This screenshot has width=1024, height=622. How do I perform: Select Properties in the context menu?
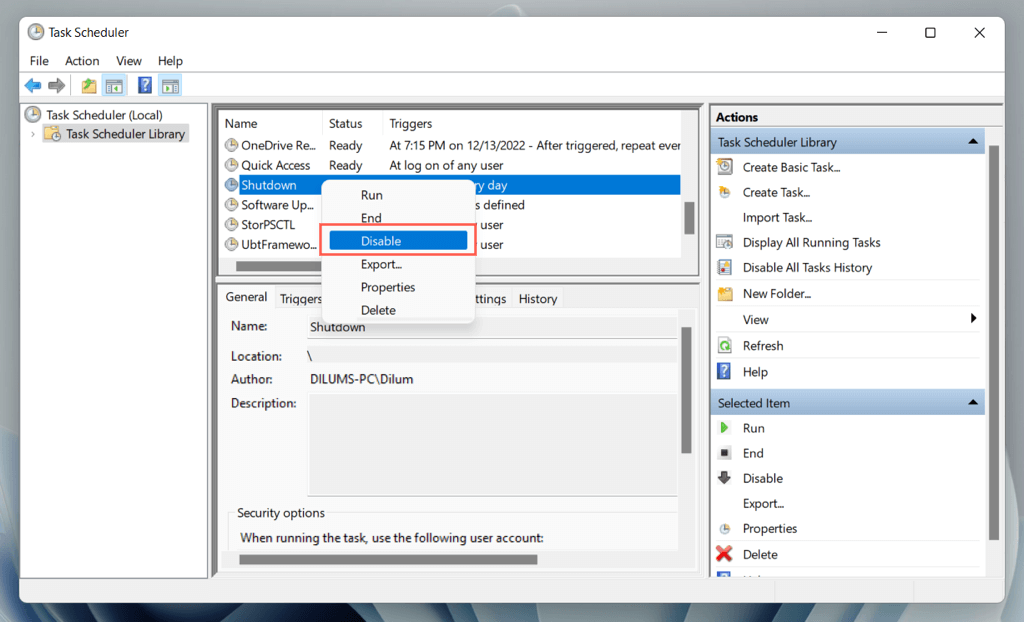coord(388,287)
